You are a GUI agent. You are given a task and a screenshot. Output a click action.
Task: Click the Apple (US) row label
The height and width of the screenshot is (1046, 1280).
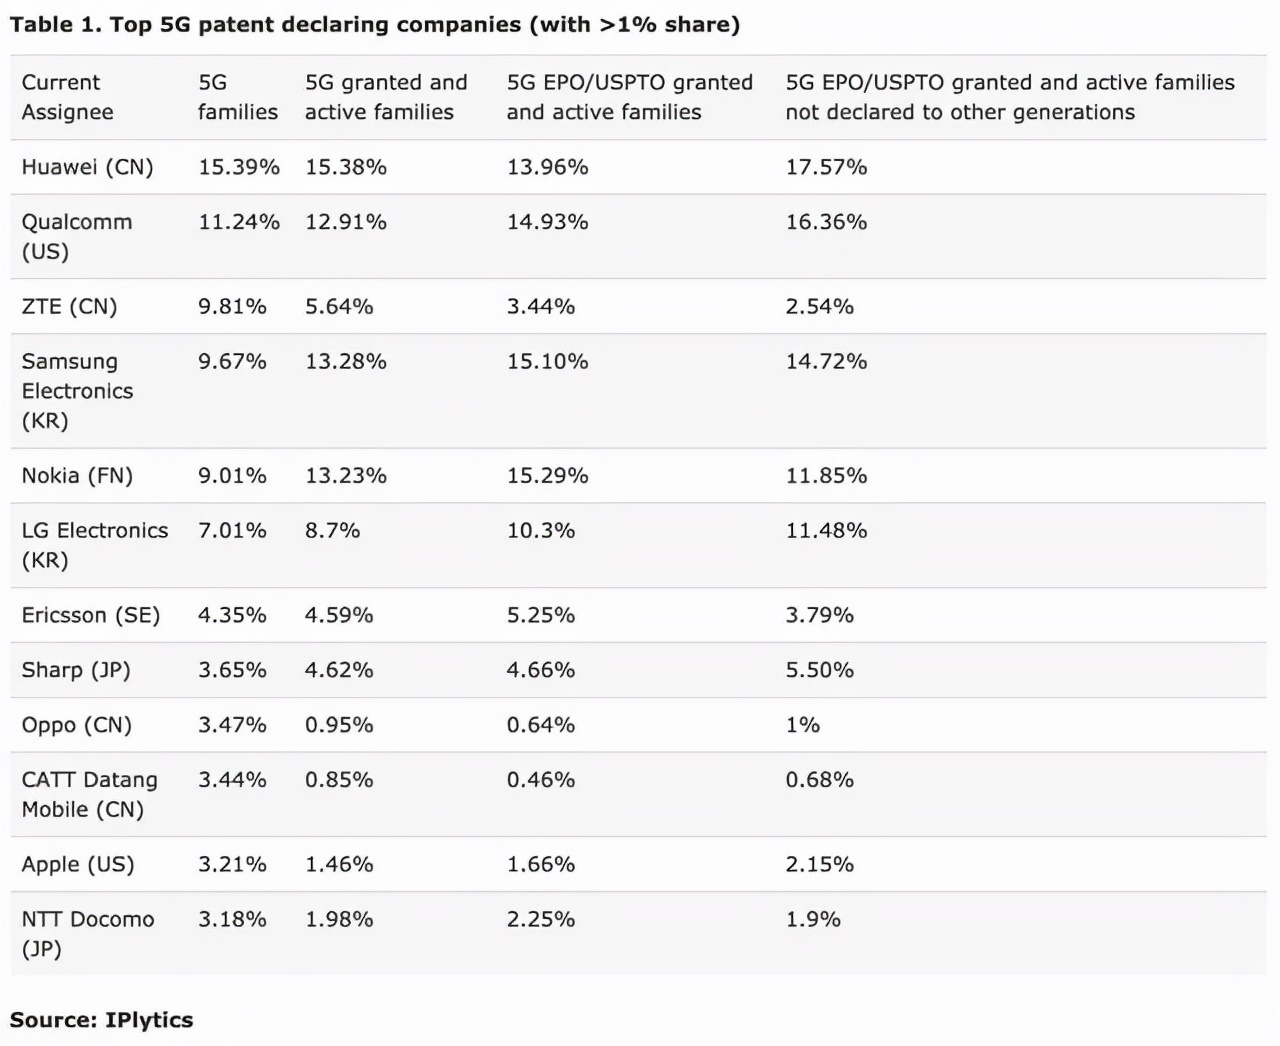(77, 864)
